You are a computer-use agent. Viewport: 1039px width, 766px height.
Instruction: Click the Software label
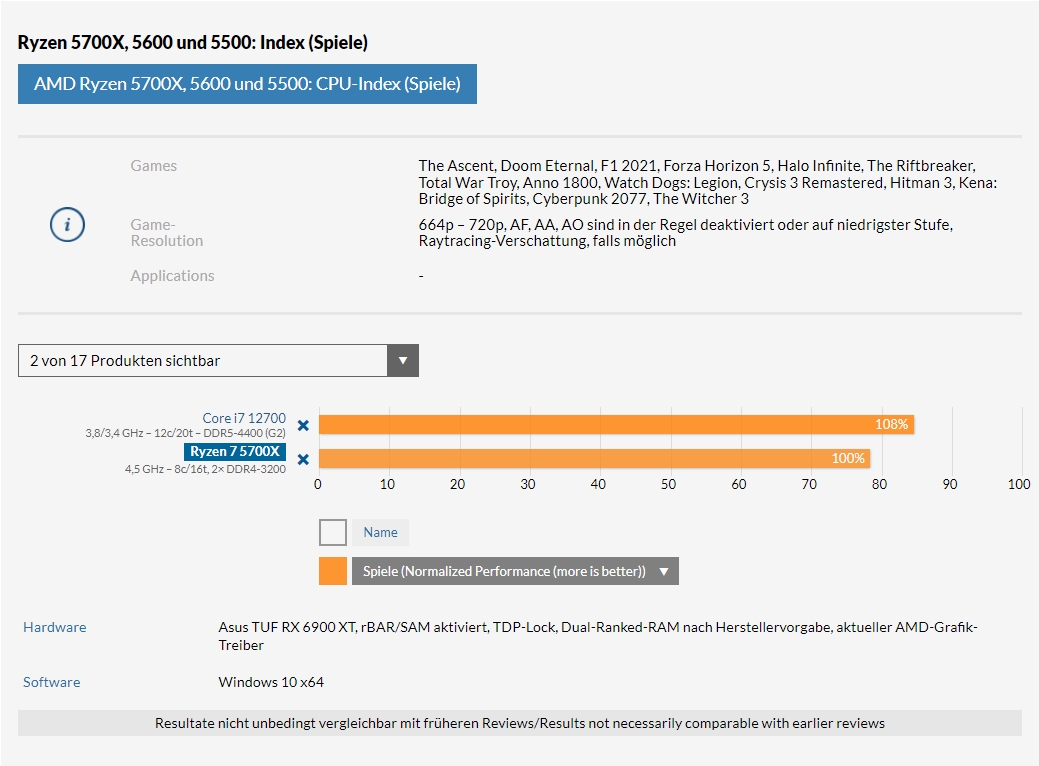coord(52,683)
